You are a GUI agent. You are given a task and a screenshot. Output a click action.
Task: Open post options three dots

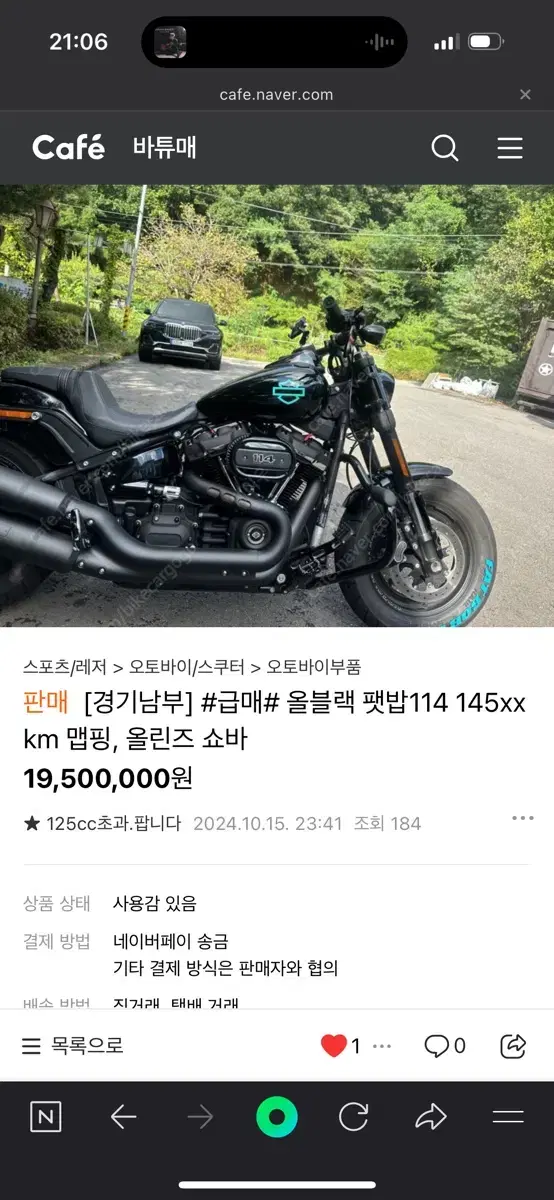coord(522,818)
